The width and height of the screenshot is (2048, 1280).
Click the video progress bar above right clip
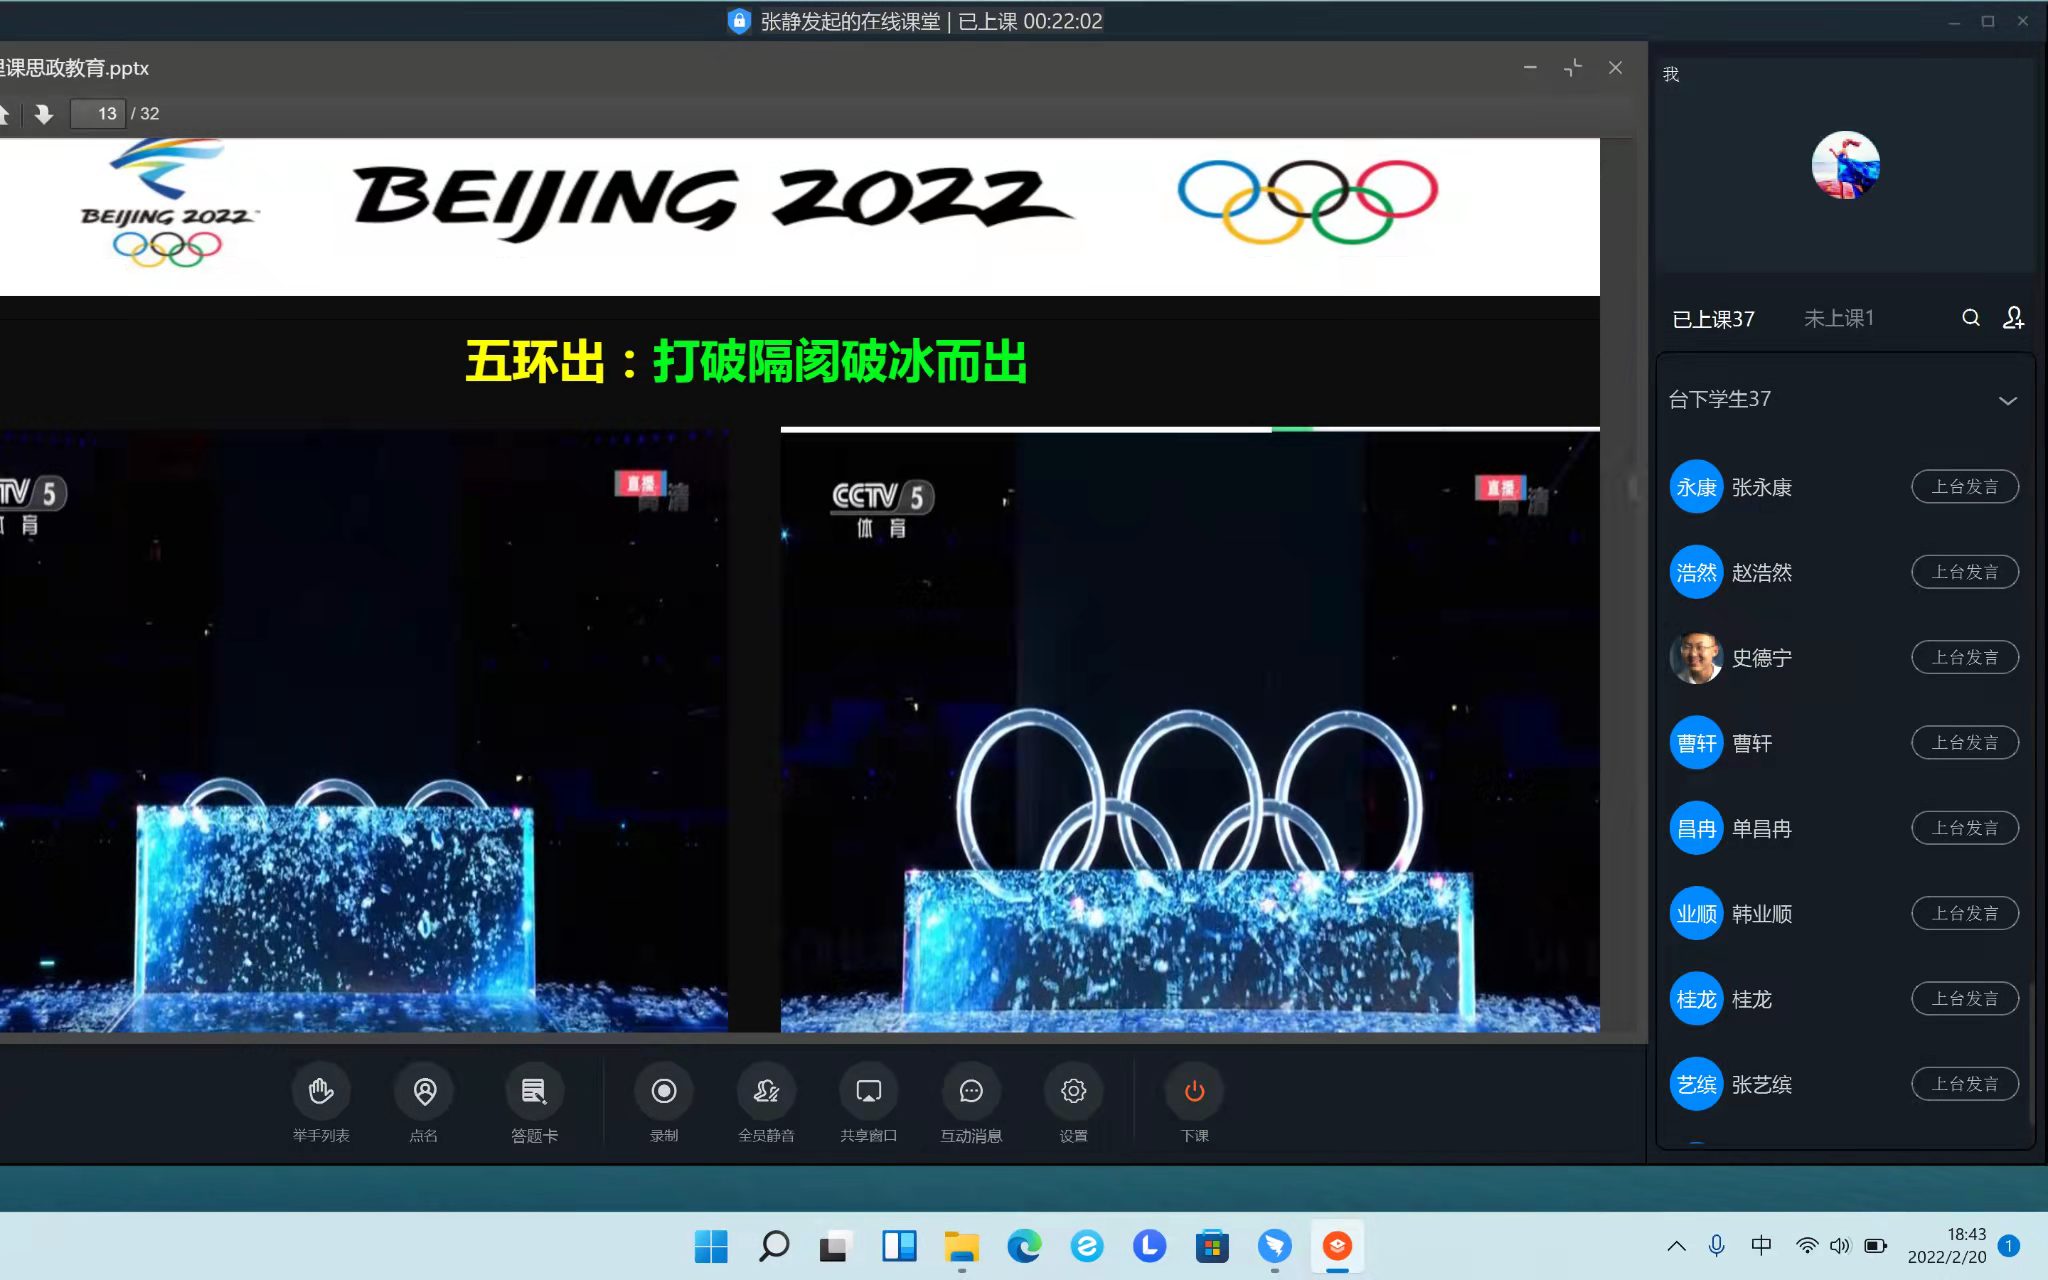(1189, 429)
